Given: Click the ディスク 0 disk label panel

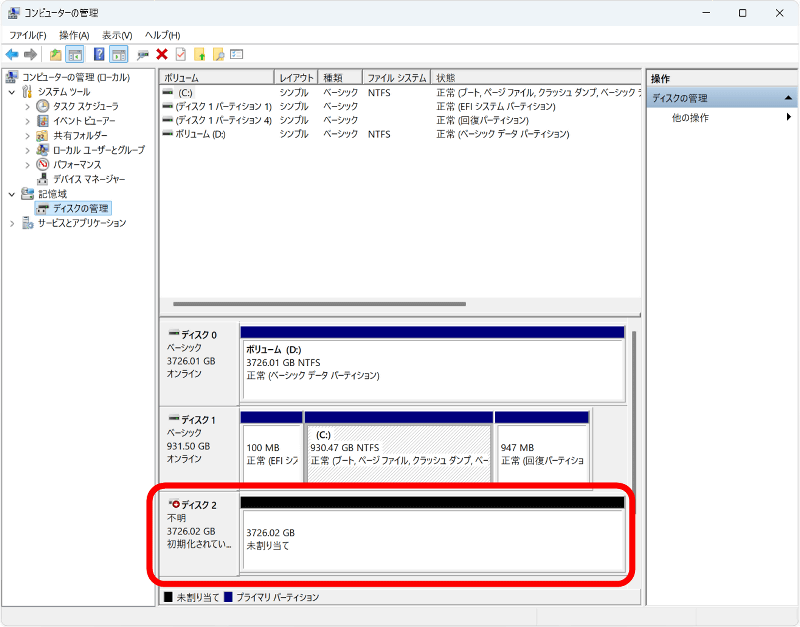Looking at the screenshot, I should (199, 363).
